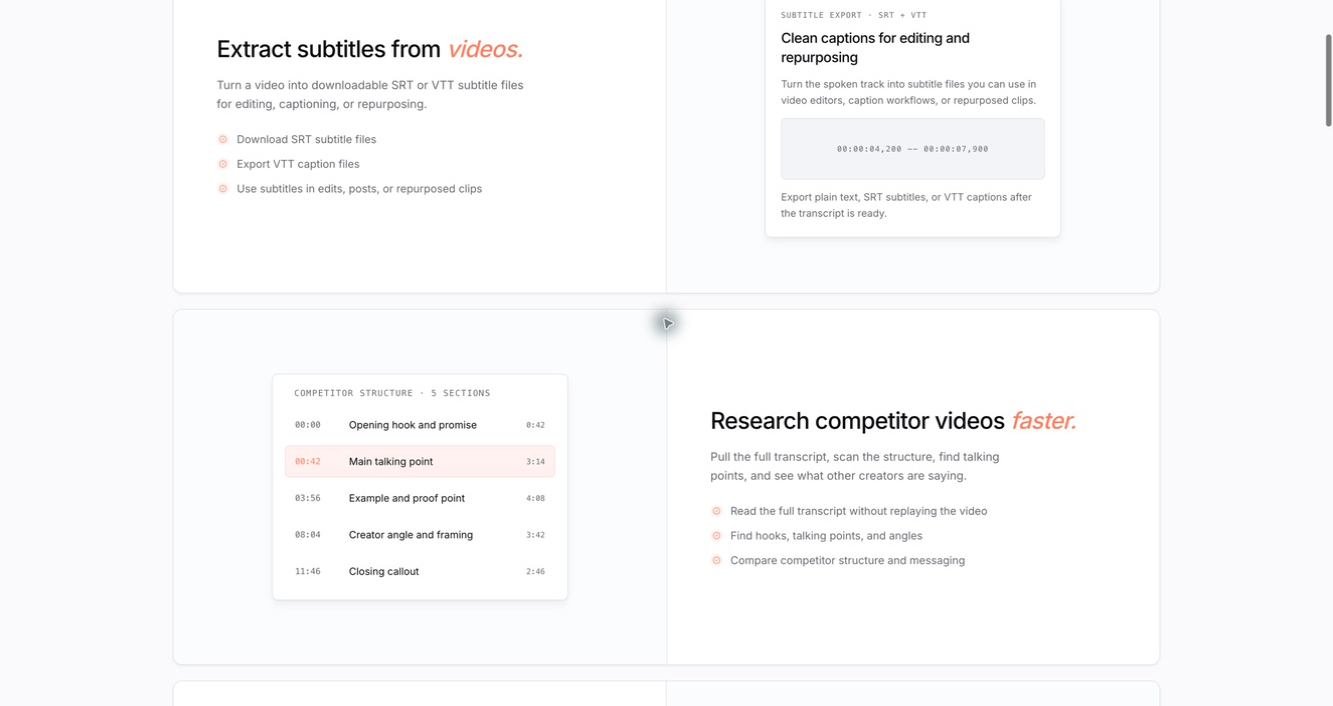Click the 00:42 timestamp in the highlighted row
1333x706 pixels.
click(308, 462)
